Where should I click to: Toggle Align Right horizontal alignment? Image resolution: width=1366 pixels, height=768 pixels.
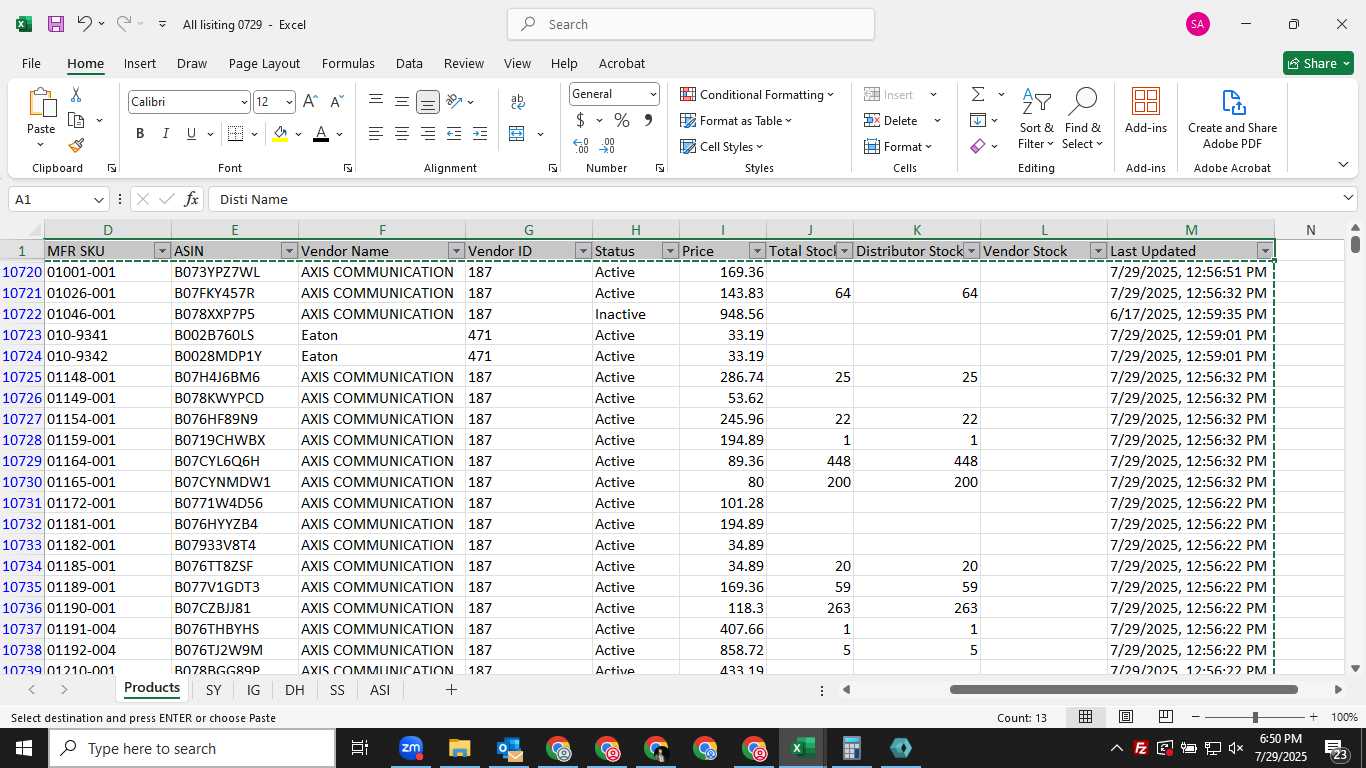[x=428, y=134]
